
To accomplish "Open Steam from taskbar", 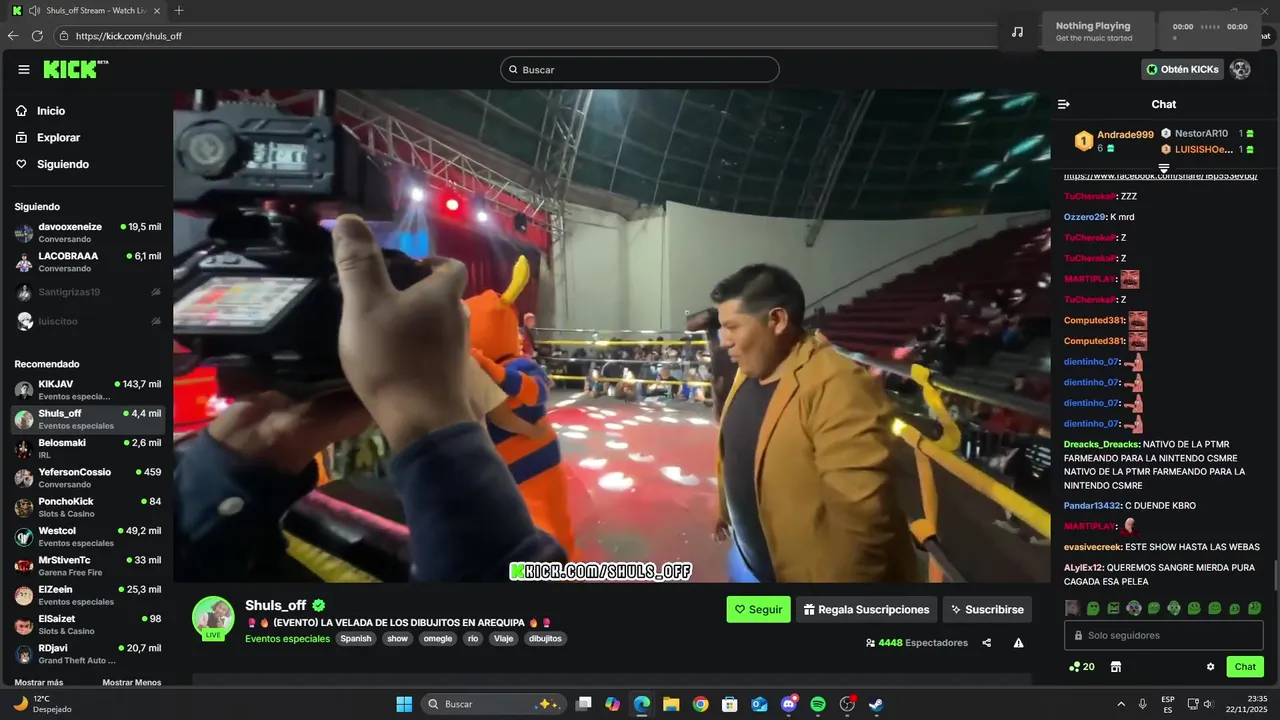I will tap(875, 704).
